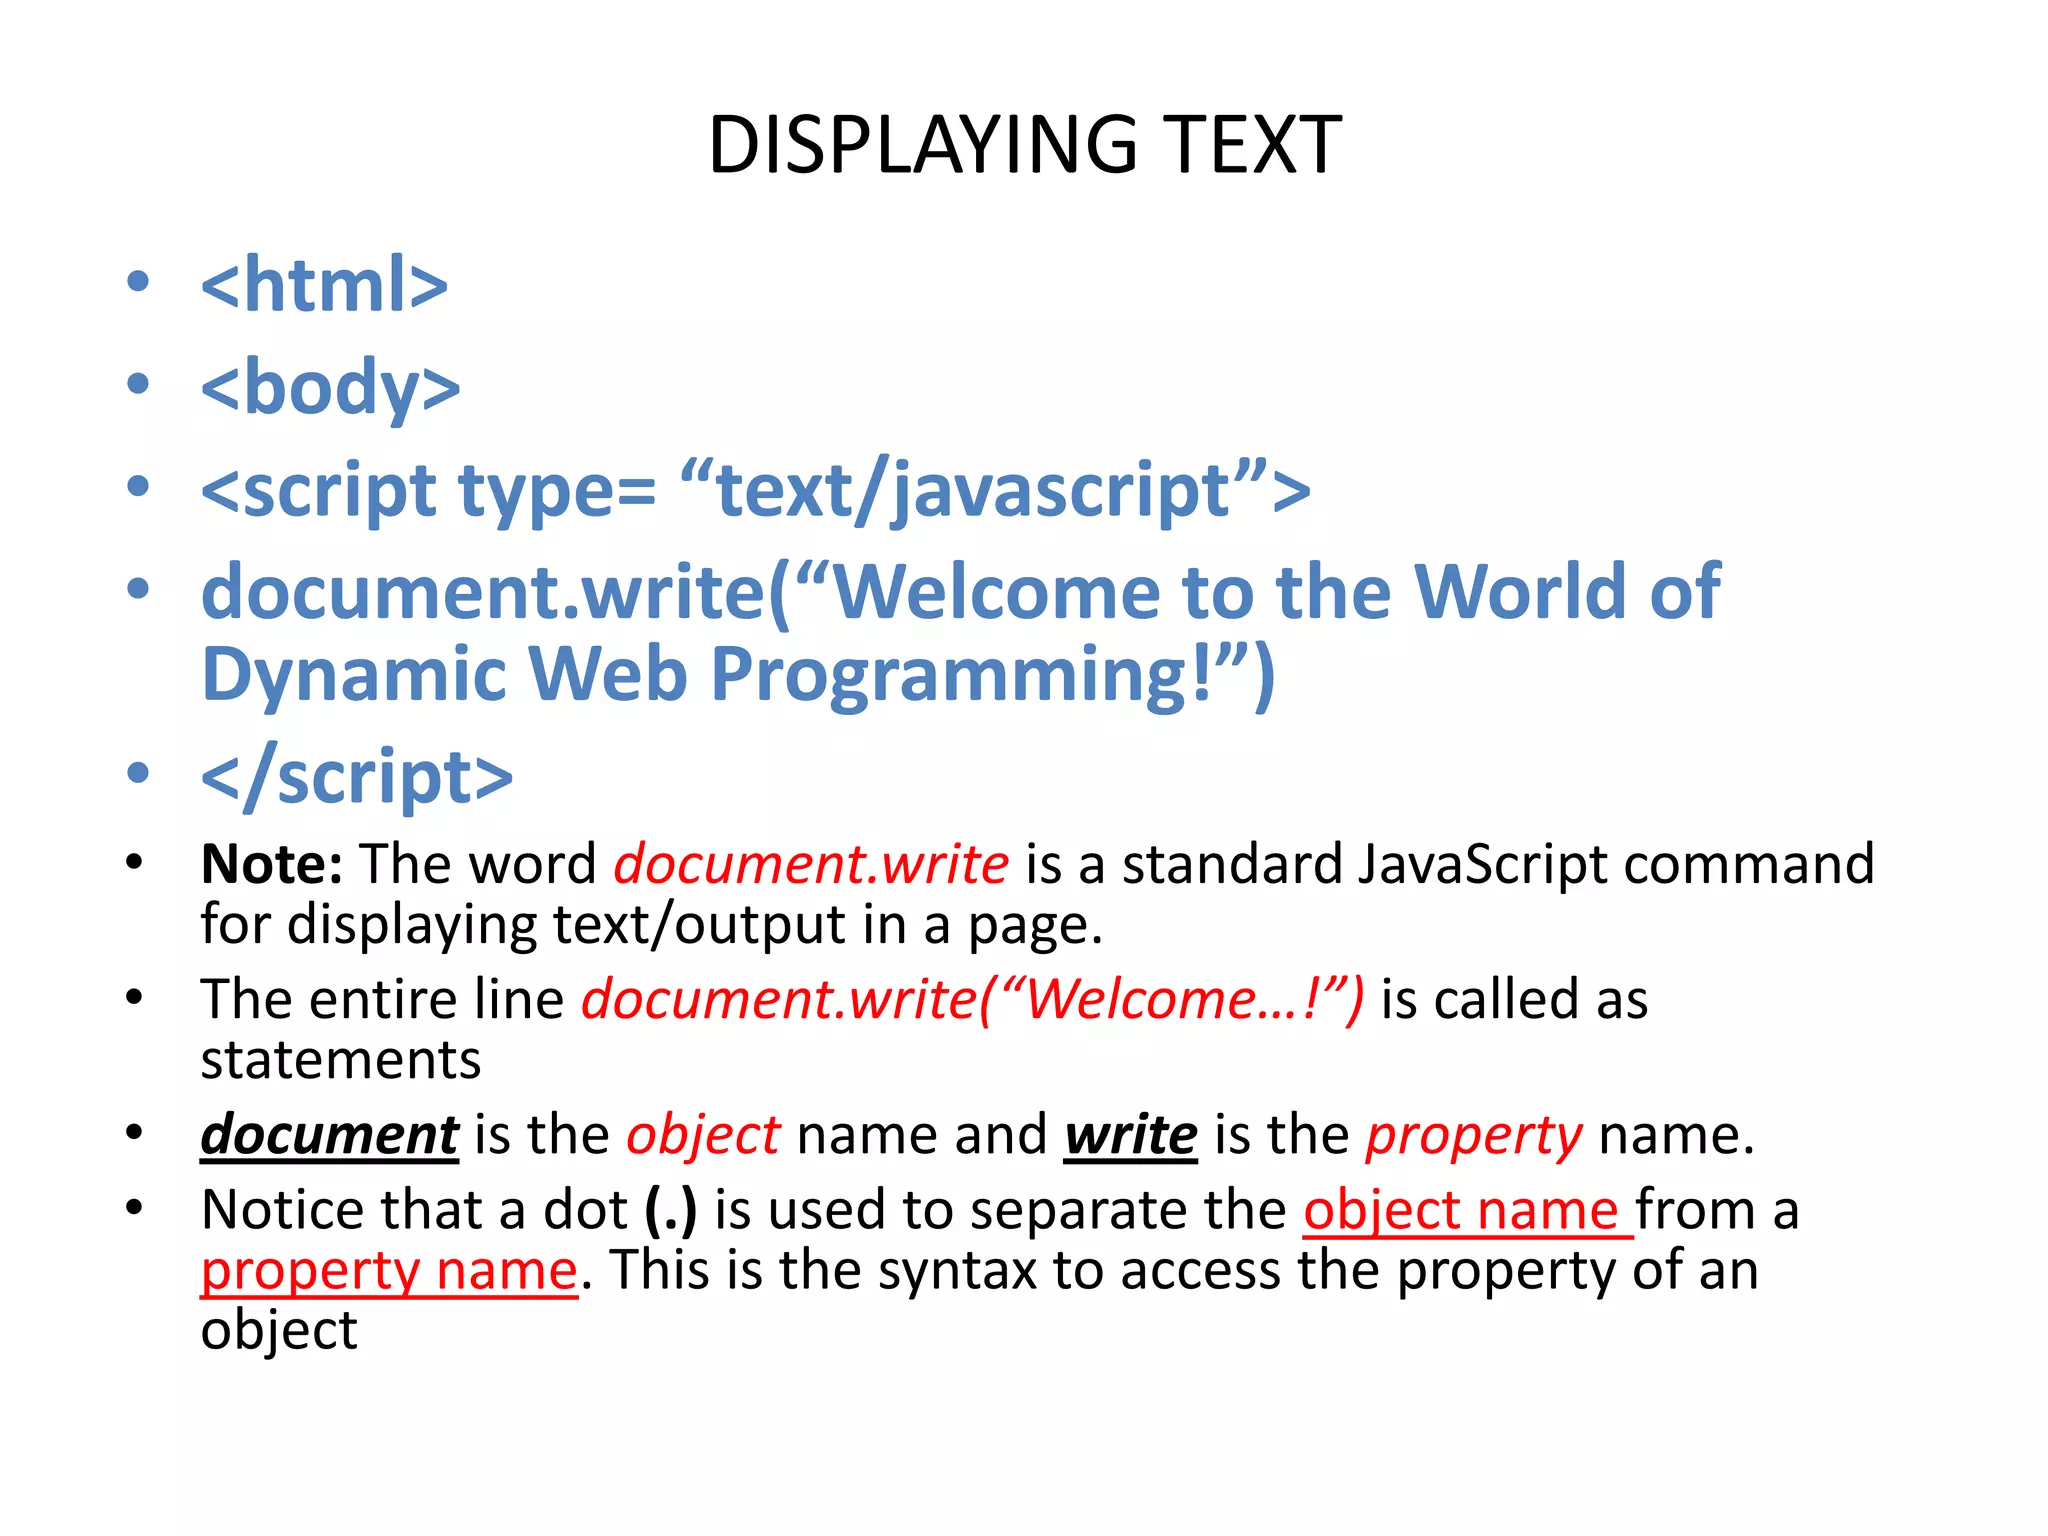Click red document.write in Note sentence

[x=811, y=864]
